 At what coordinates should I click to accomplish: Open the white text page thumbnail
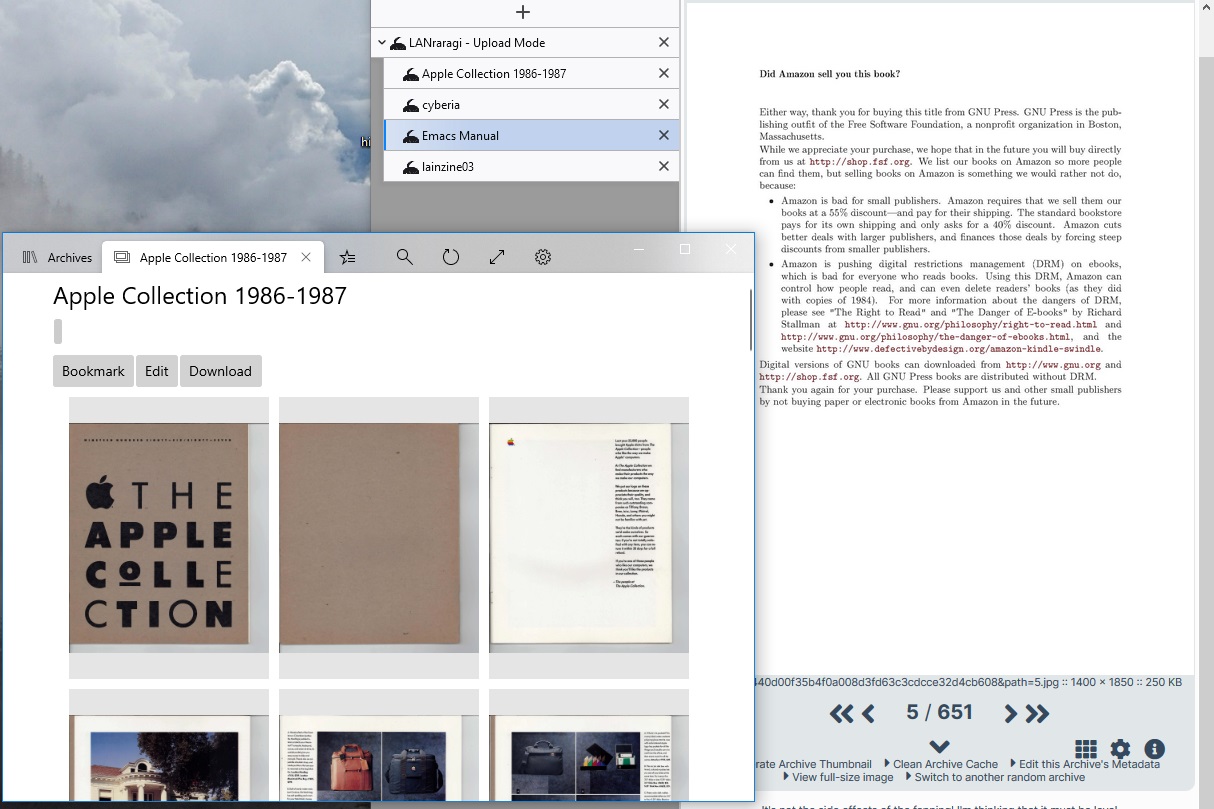pos(589,538)
